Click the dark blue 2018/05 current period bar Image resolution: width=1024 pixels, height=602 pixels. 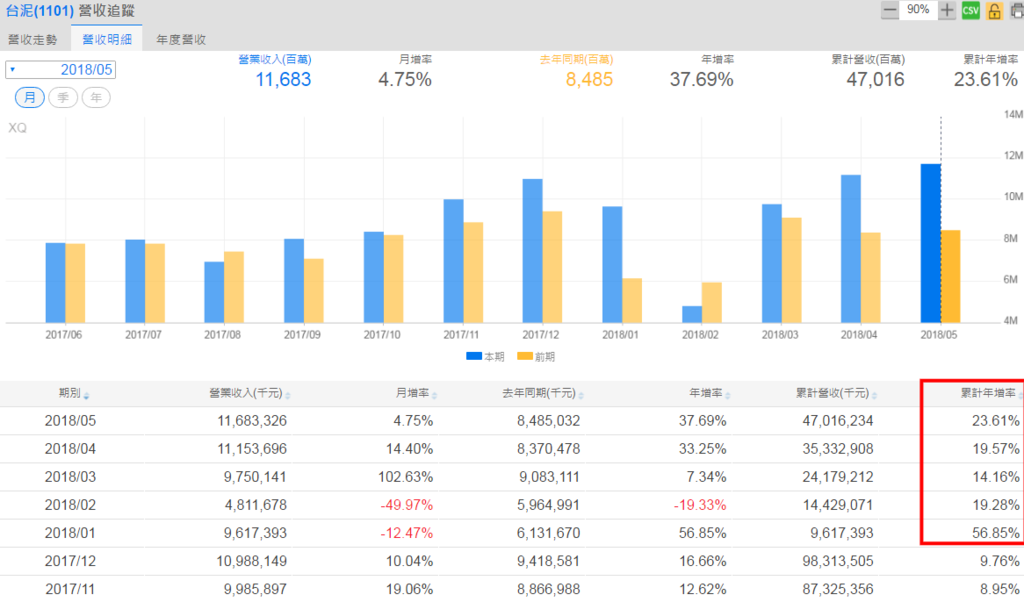click(x=931, y=244)
